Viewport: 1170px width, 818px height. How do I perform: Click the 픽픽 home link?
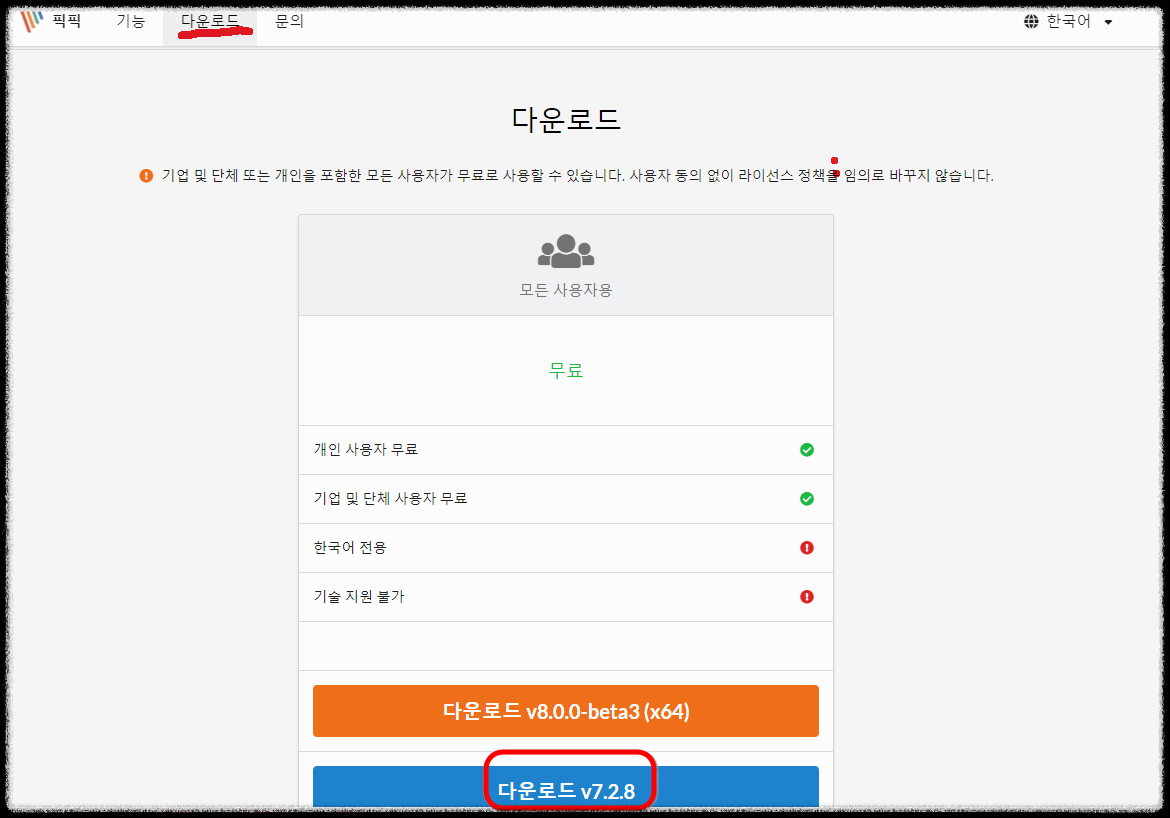(x=65, y=20)
